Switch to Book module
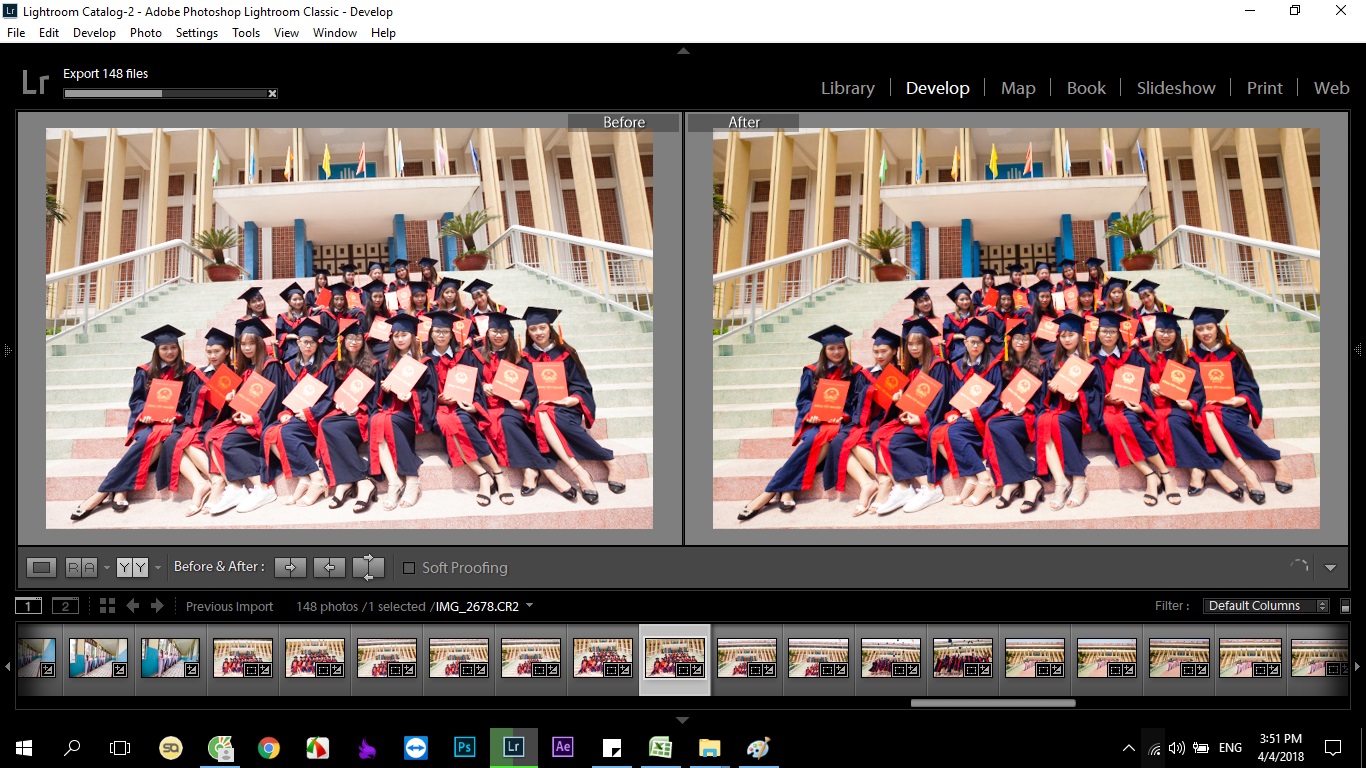1366x768 pixels. 1086,88
